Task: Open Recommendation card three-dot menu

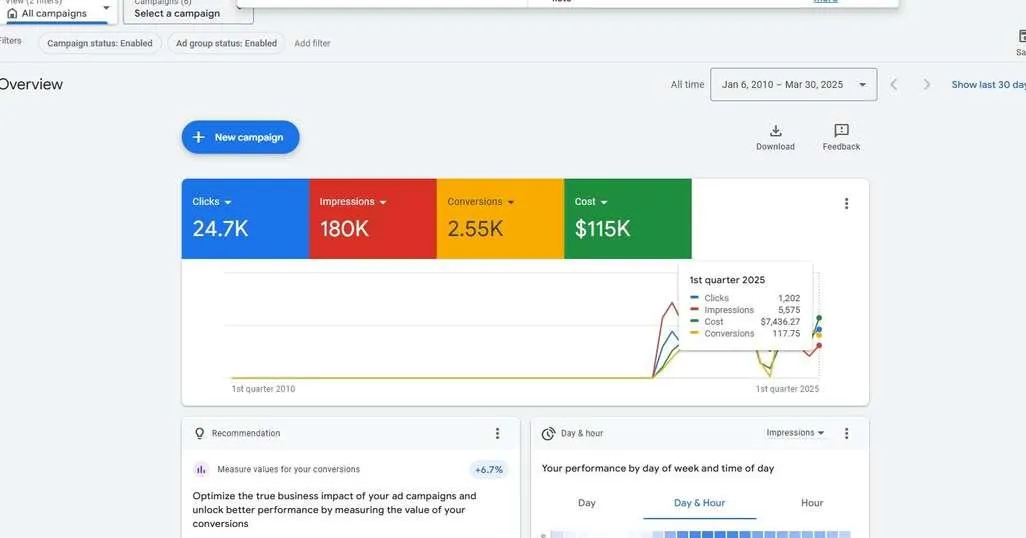Action: [x=497, y=433]
